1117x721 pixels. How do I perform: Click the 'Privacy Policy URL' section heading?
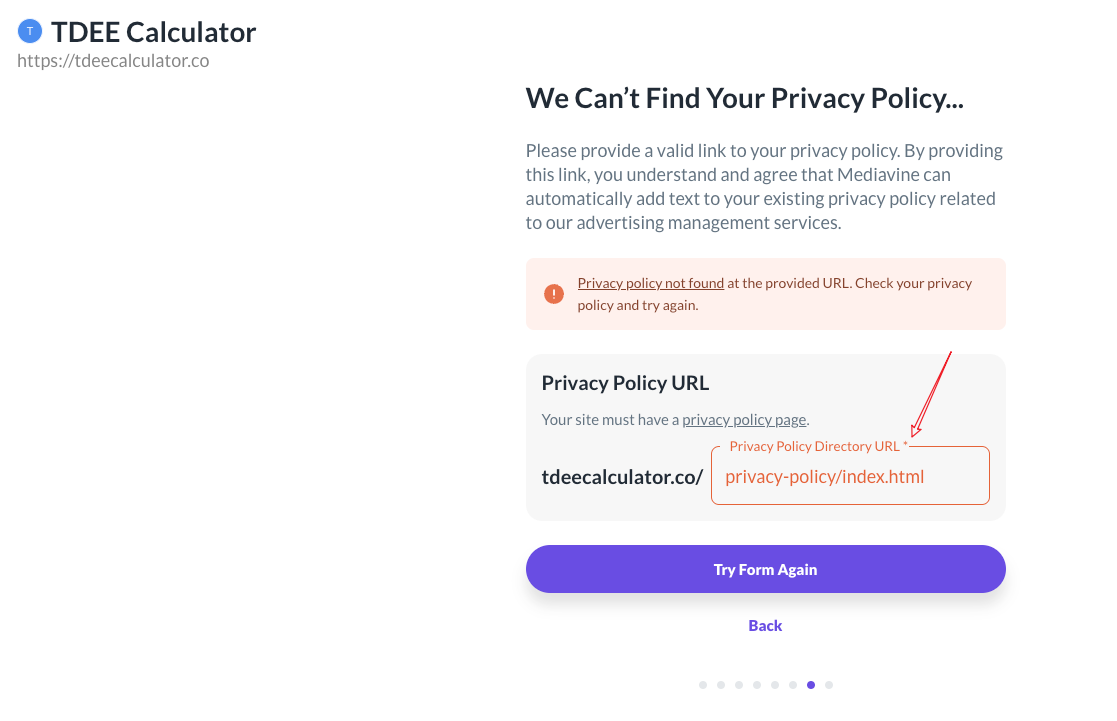point(625,383)
